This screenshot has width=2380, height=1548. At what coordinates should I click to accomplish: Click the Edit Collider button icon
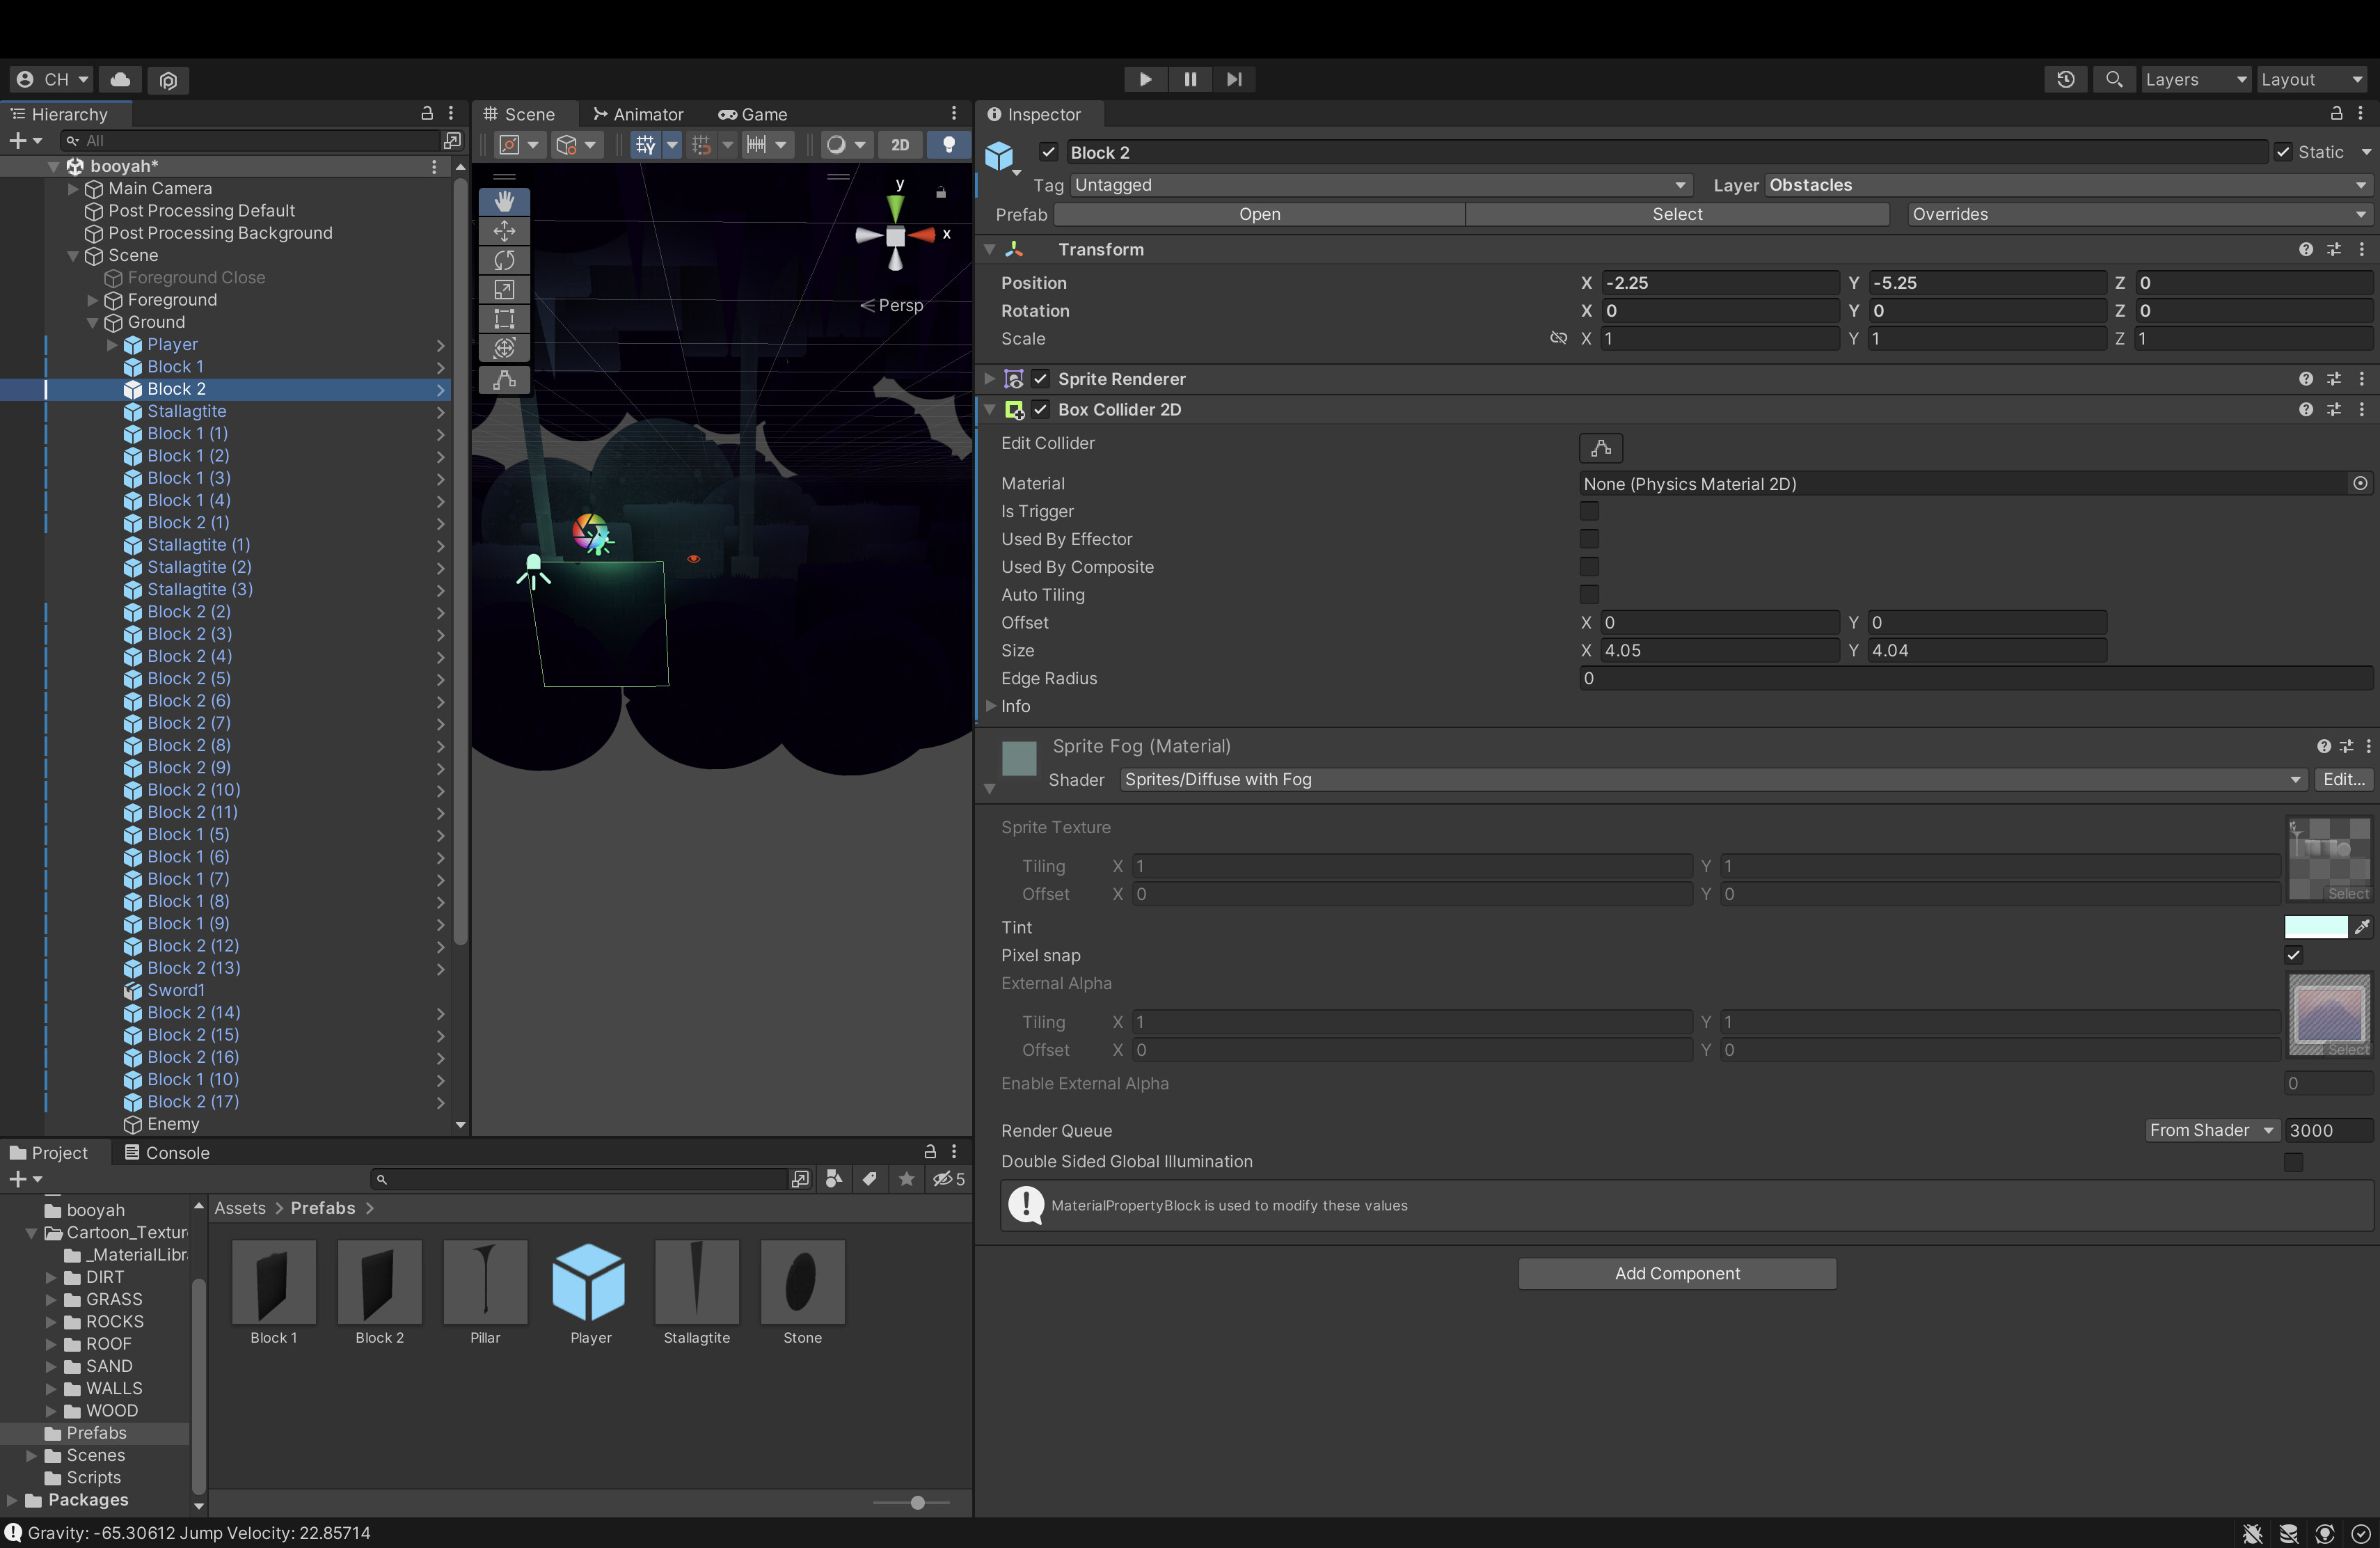point(1600,448)
